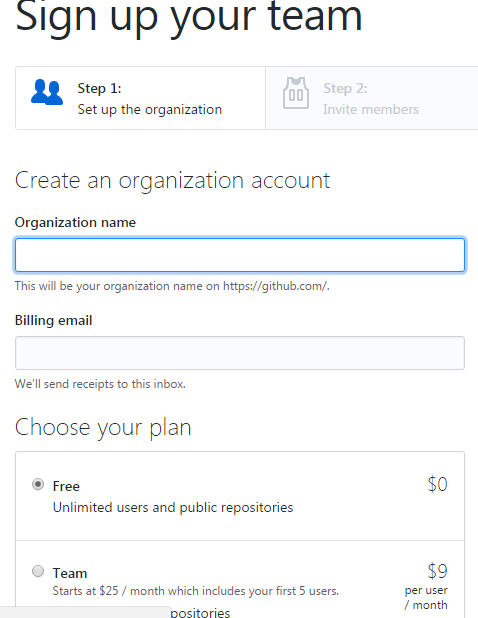The image size is (478, 618).
Task: Click into the Billing email field
Action: click(240, 353)
